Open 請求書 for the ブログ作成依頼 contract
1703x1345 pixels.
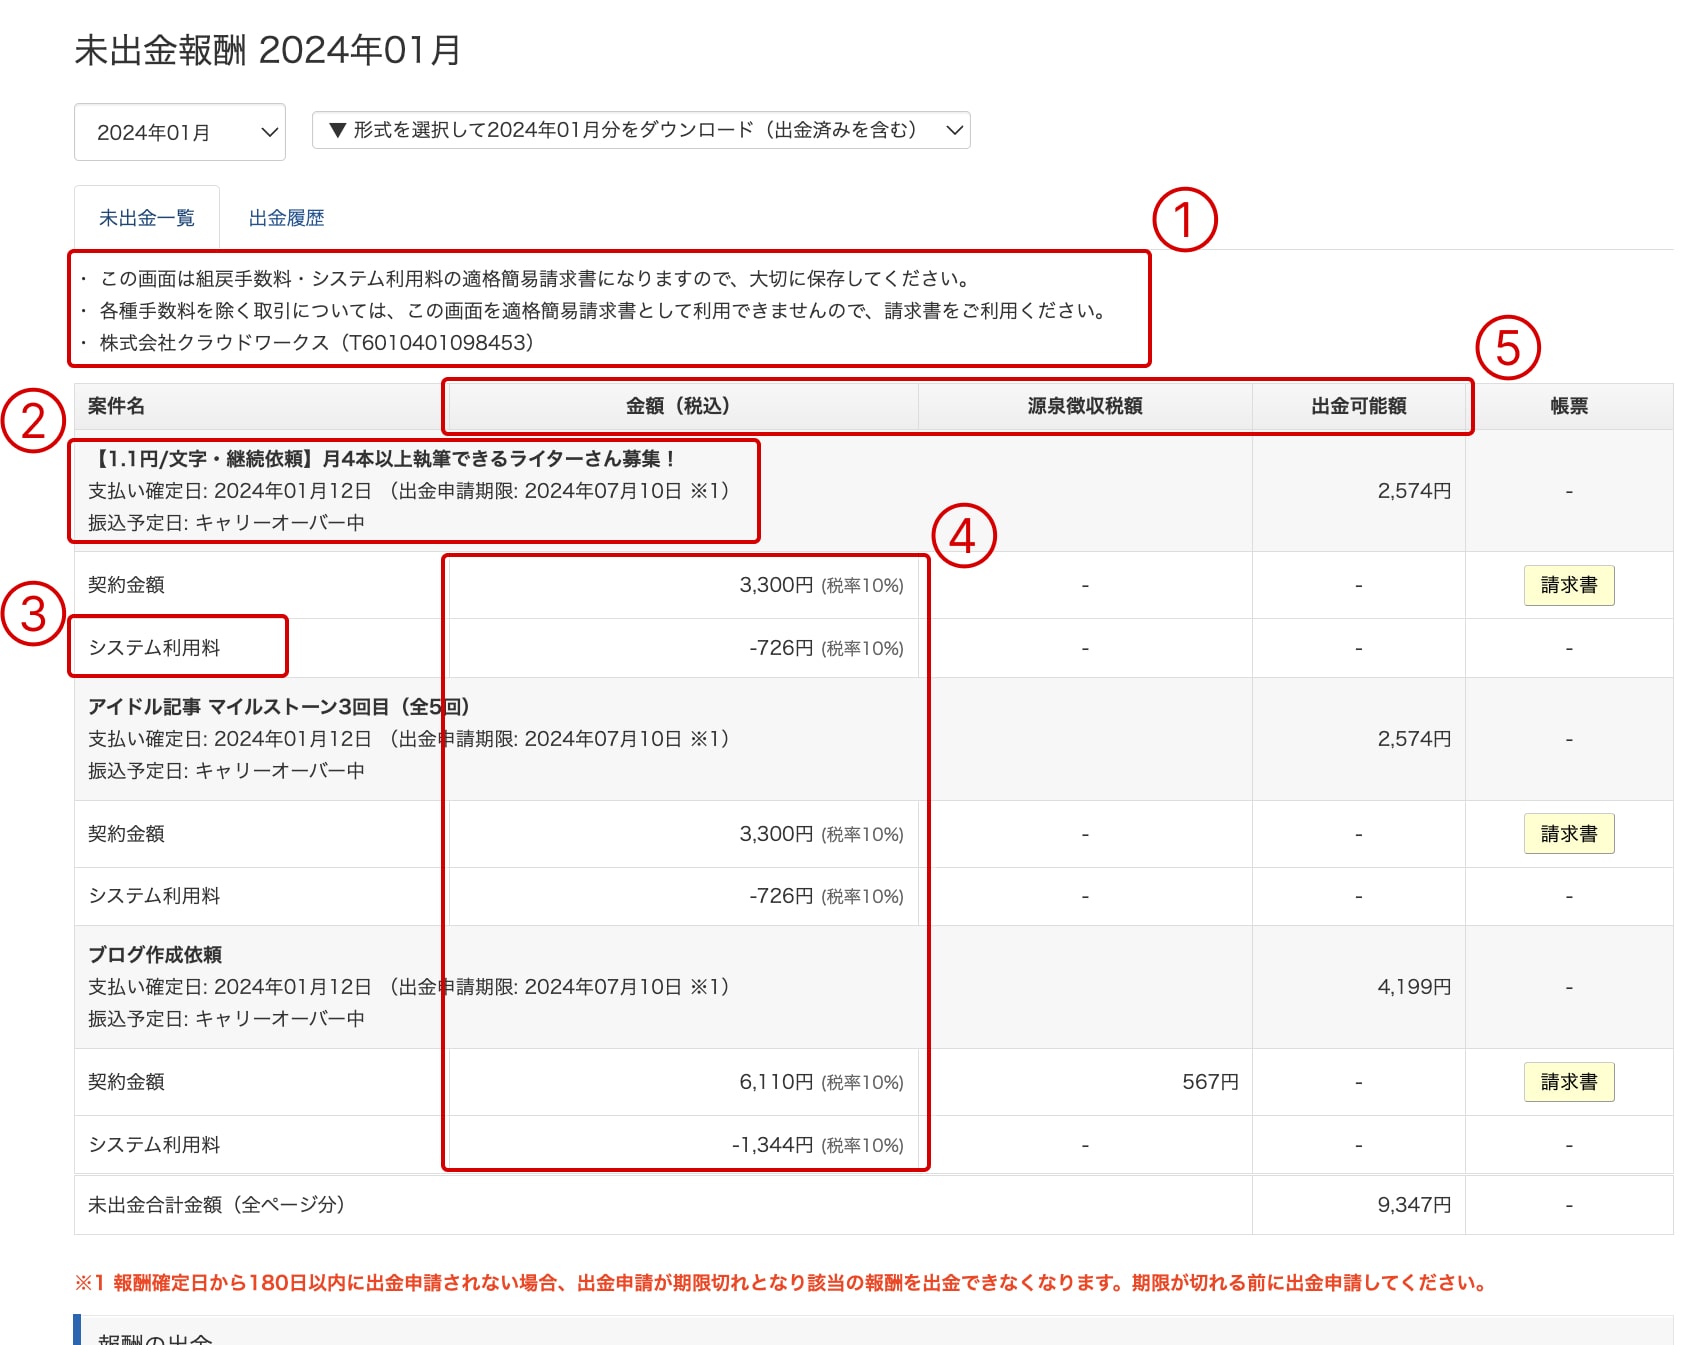point(1568,1082)
